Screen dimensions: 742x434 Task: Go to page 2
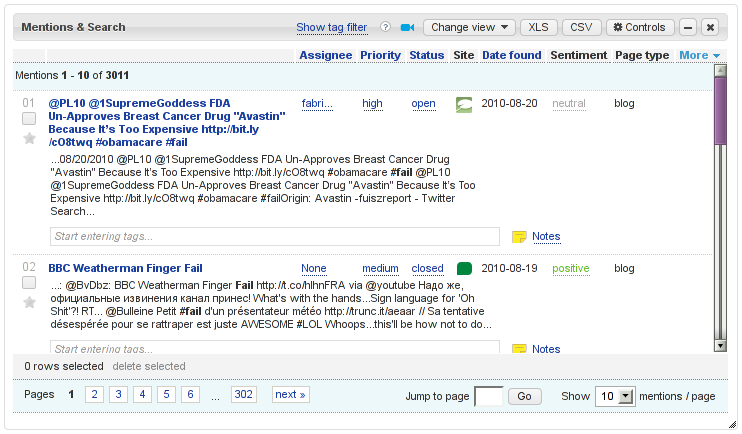tap(94, 394)
